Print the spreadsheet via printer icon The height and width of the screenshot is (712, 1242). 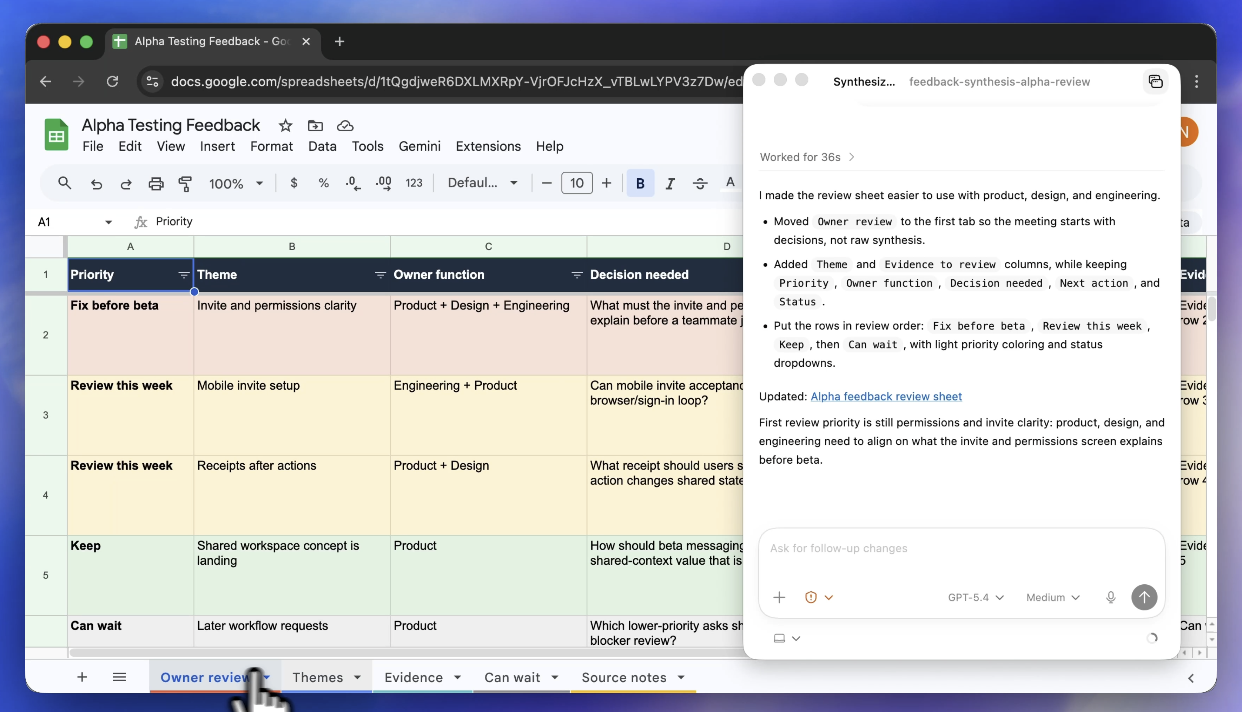click(x=156, y=183)
